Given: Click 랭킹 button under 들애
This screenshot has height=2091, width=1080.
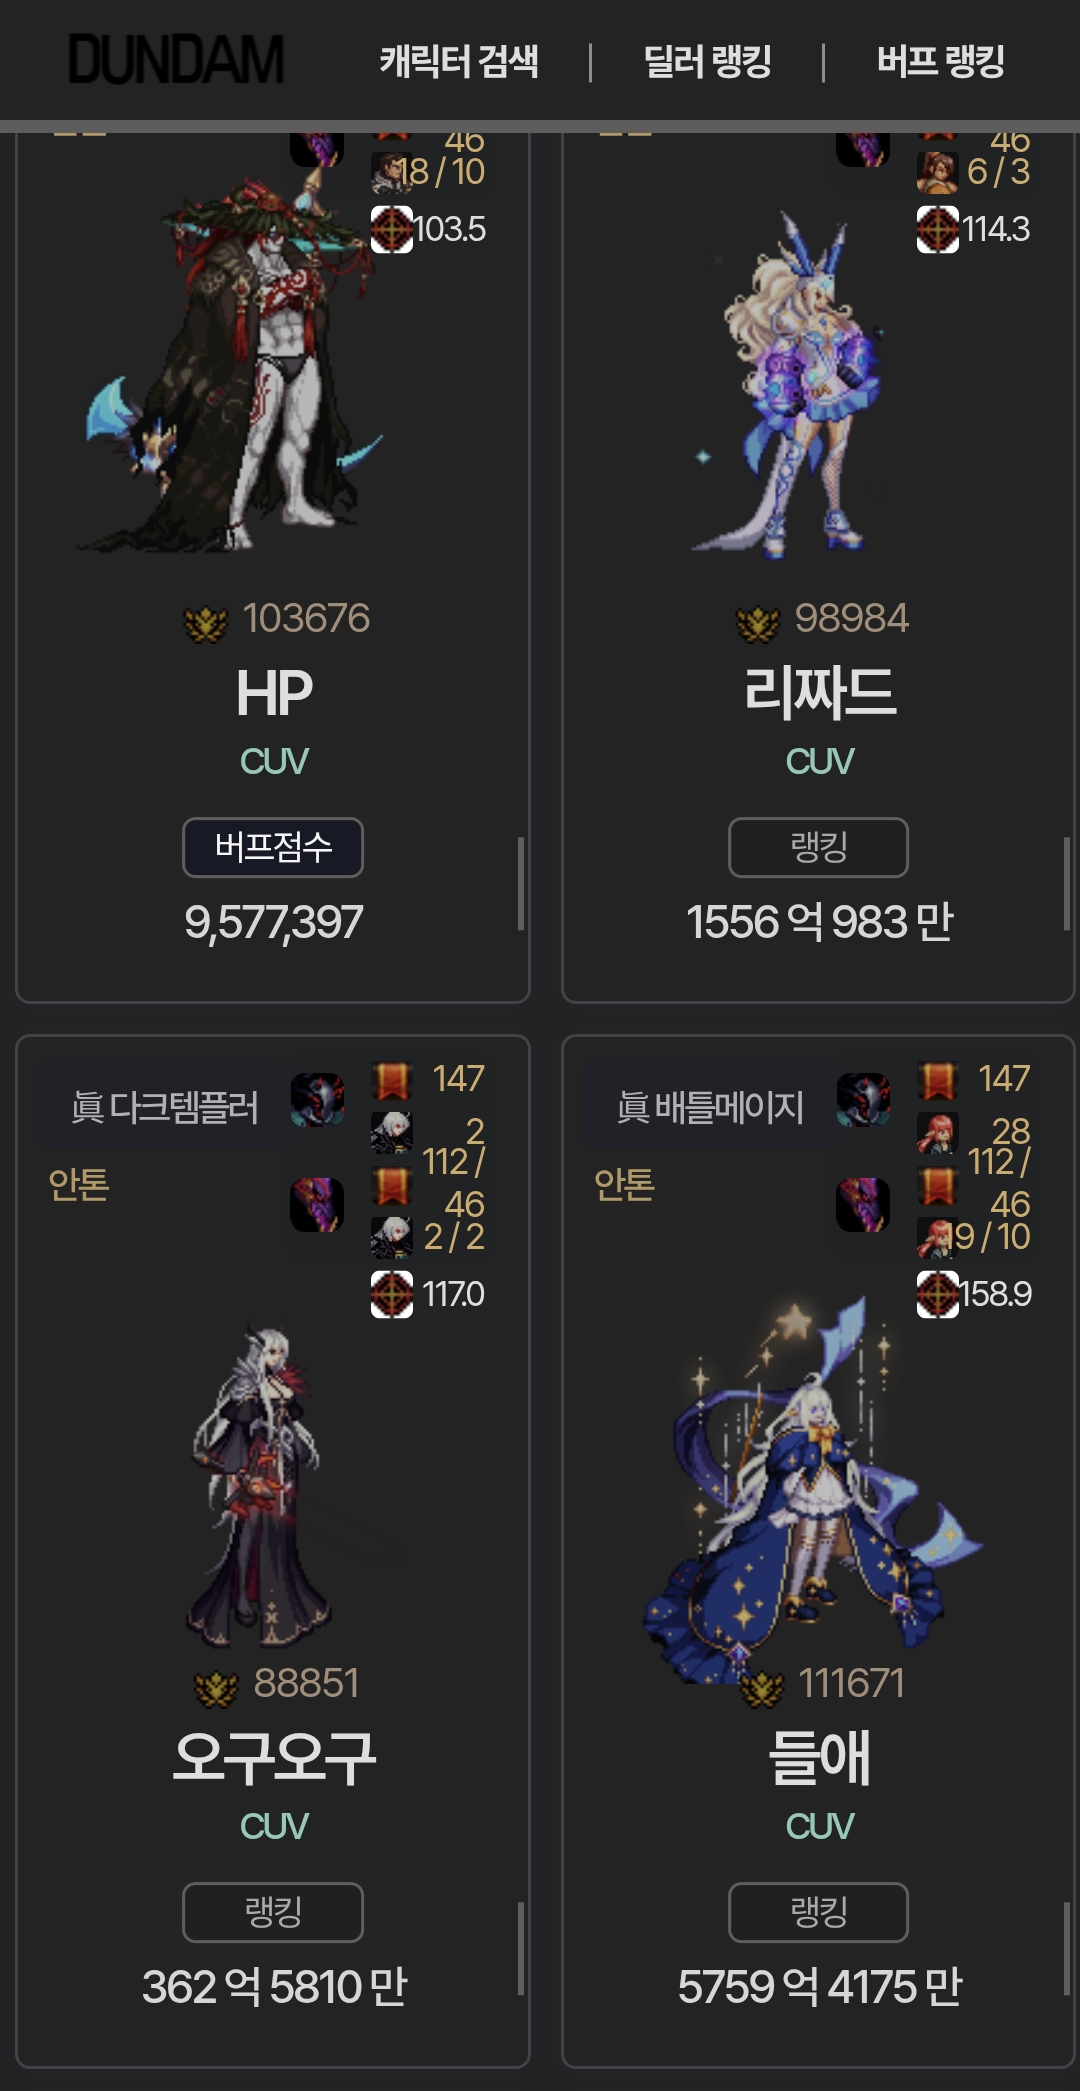Looking at the screenshot, I should 819,1912.
